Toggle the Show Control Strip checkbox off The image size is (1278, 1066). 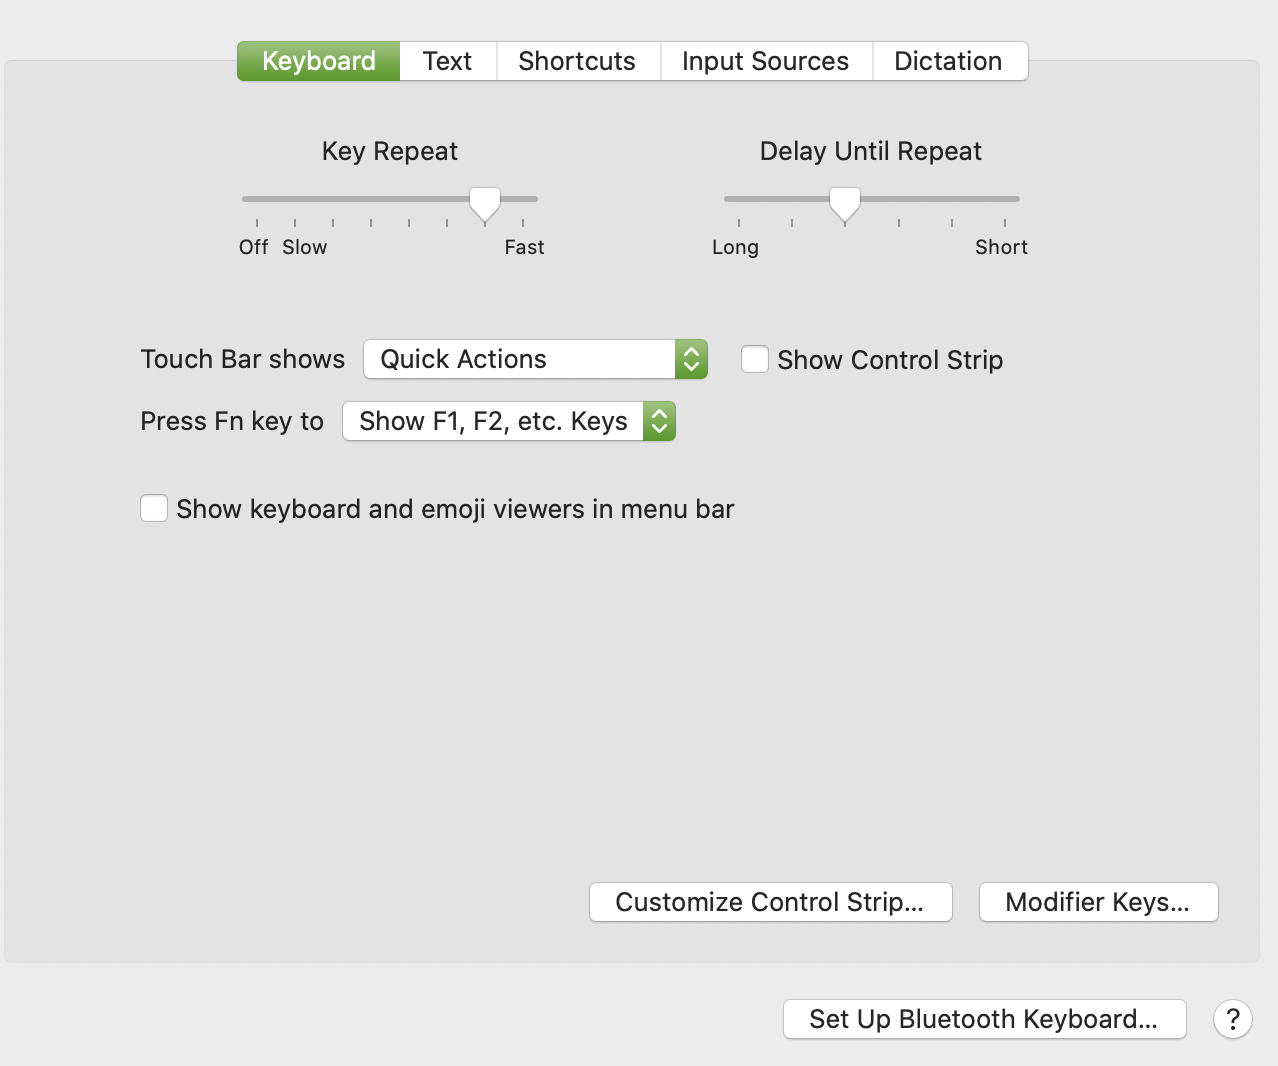click(x=754, y=359)
